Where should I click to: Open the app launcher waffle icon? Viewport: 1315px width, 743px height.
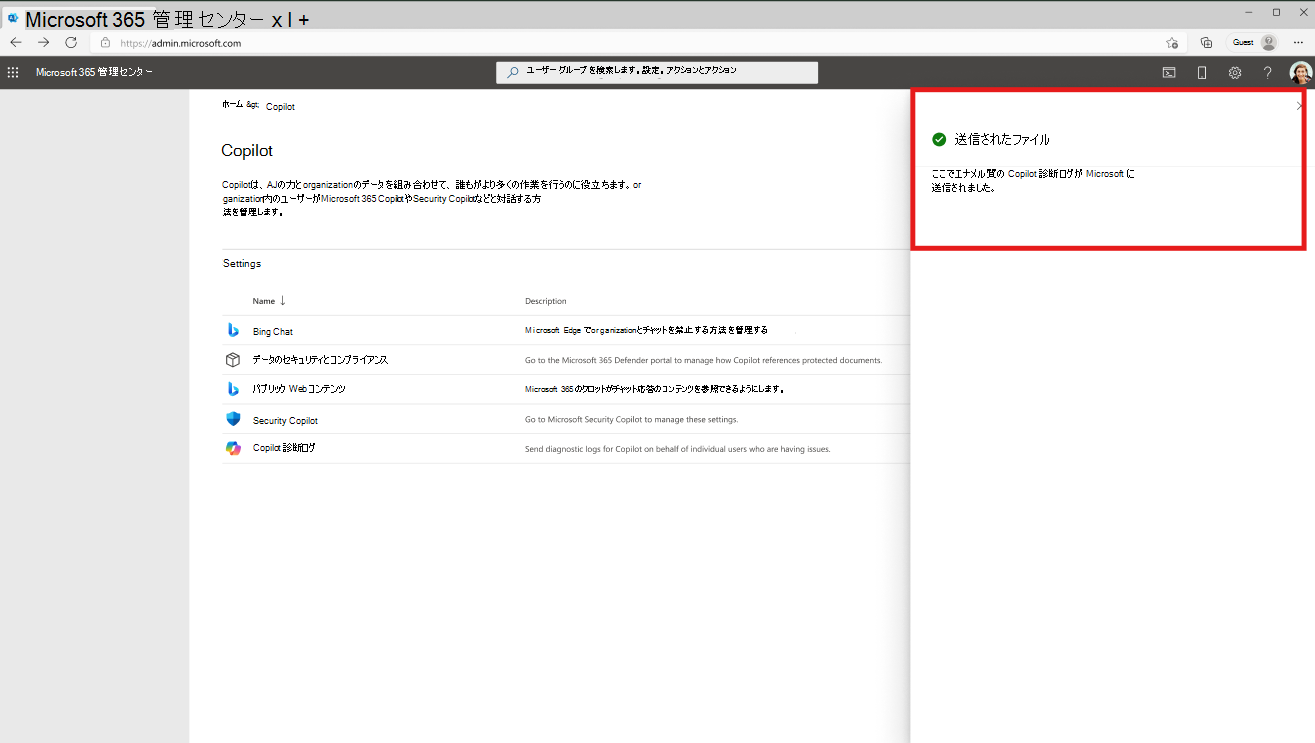[x=13, y=72]
